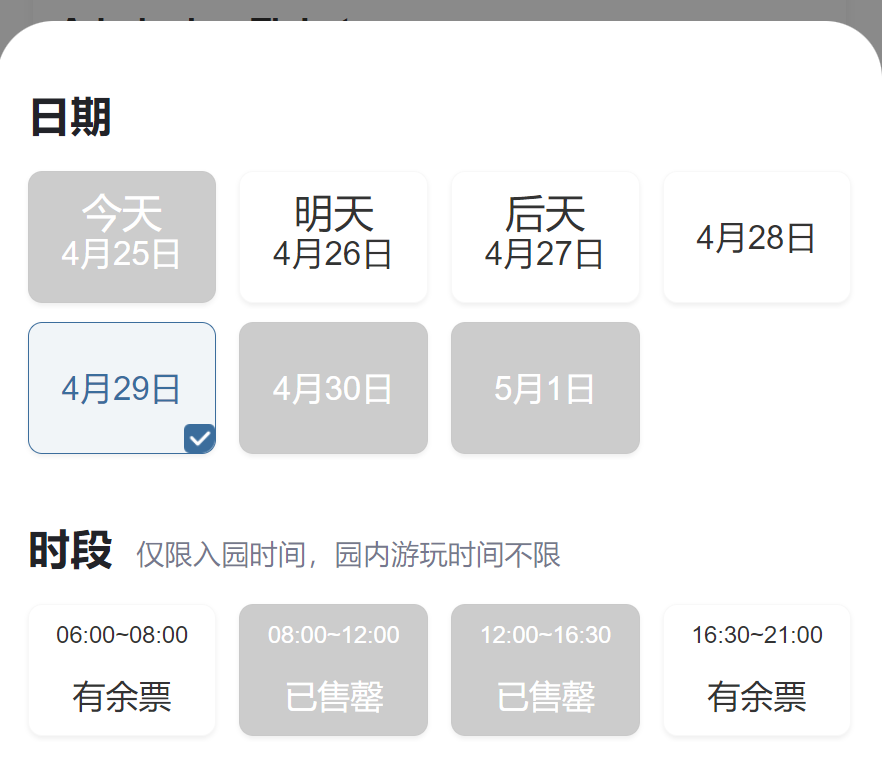The image size is (882, 781).
Task: Choose the 4月28日 date option
Action: (756, 236)
